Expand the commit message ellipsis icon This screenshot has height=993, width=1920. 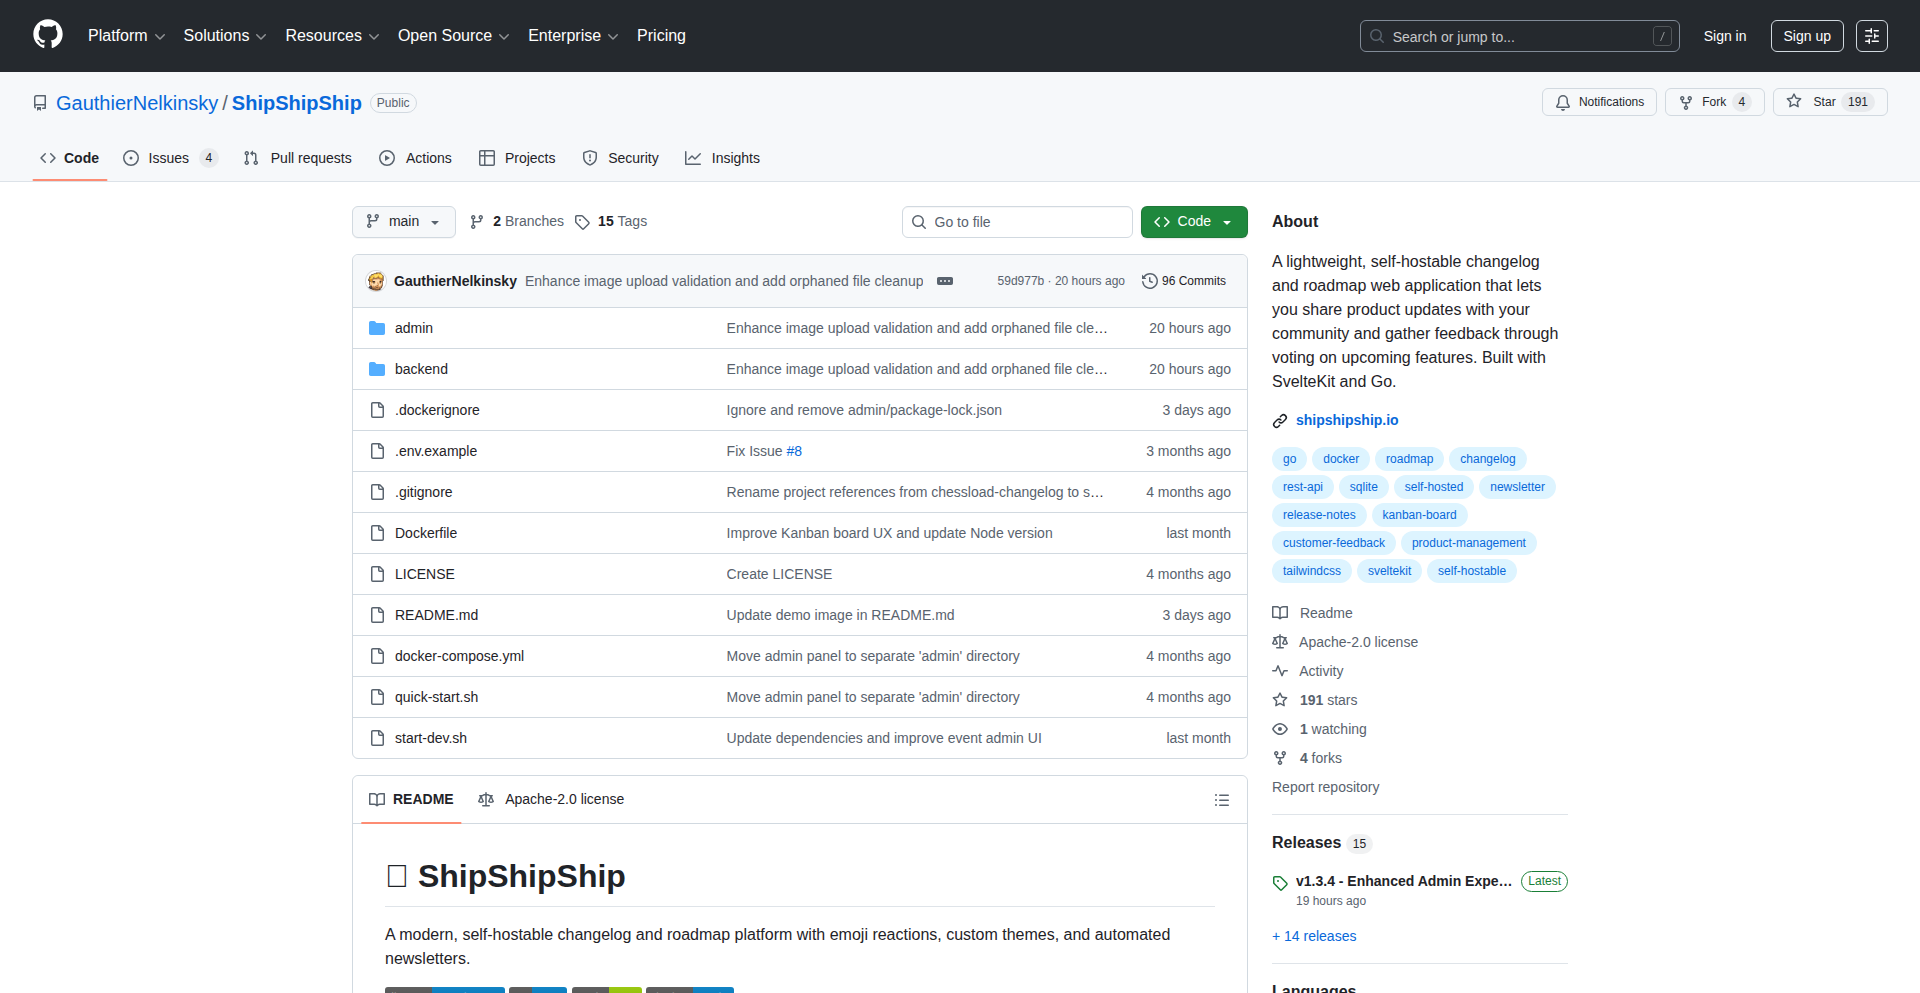point(945,281)
